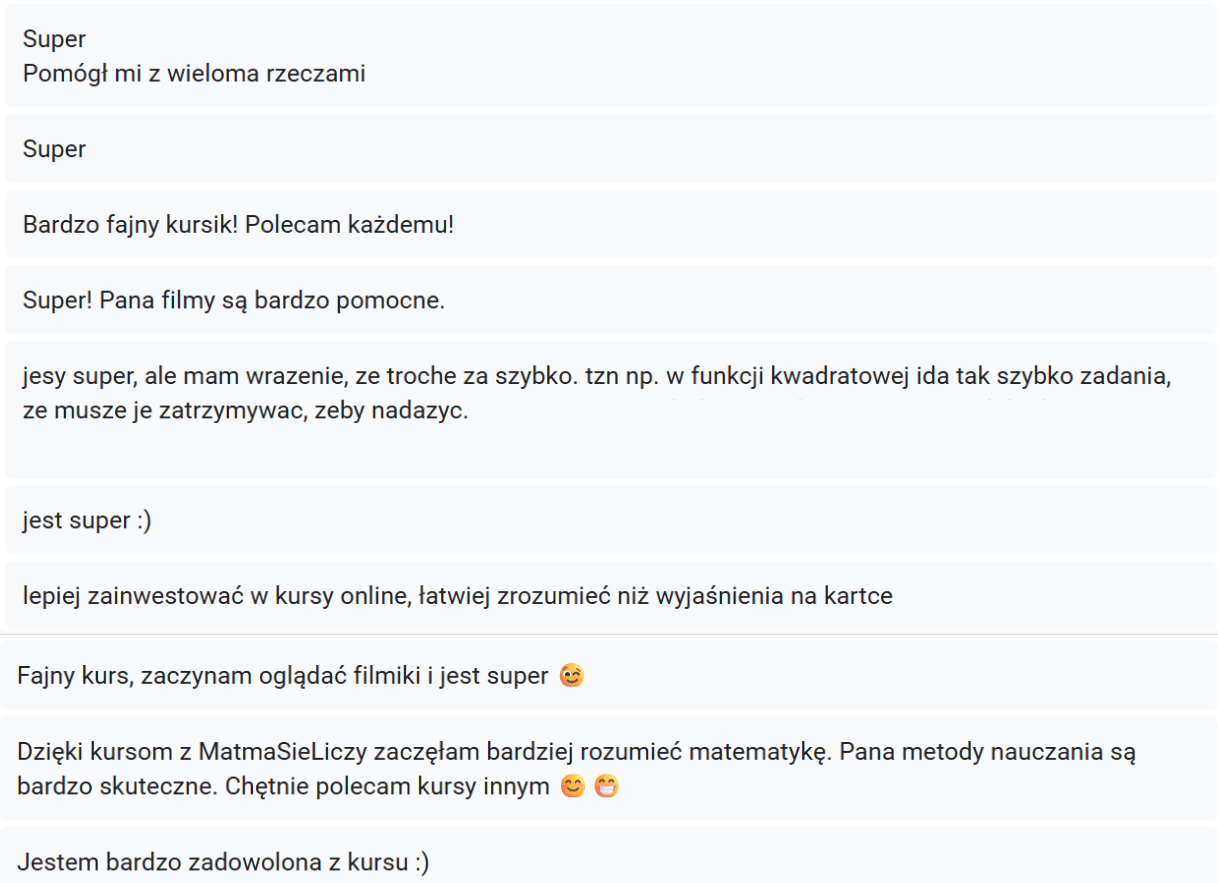Select the "Super! Pana filmy są bardzo pomocne." review

coord(233,300)
